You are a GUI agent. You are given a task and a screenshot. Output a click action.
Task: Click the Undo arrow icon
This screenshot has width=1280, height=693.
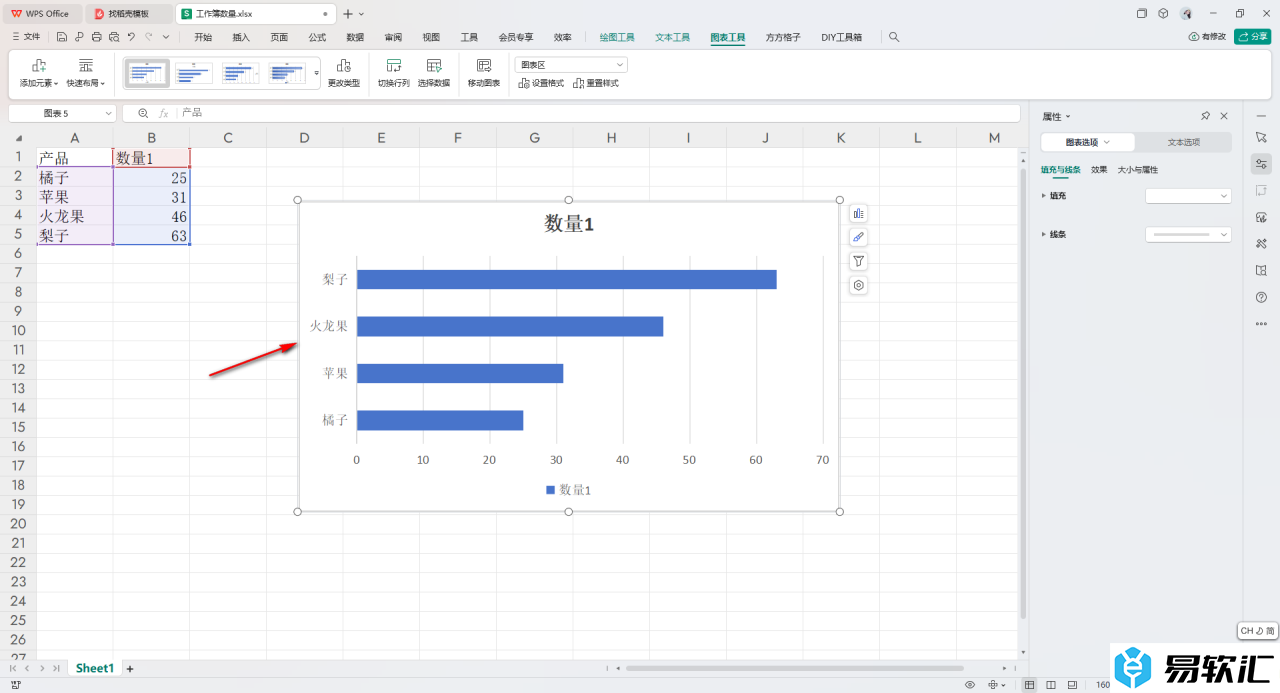[131, 37]
